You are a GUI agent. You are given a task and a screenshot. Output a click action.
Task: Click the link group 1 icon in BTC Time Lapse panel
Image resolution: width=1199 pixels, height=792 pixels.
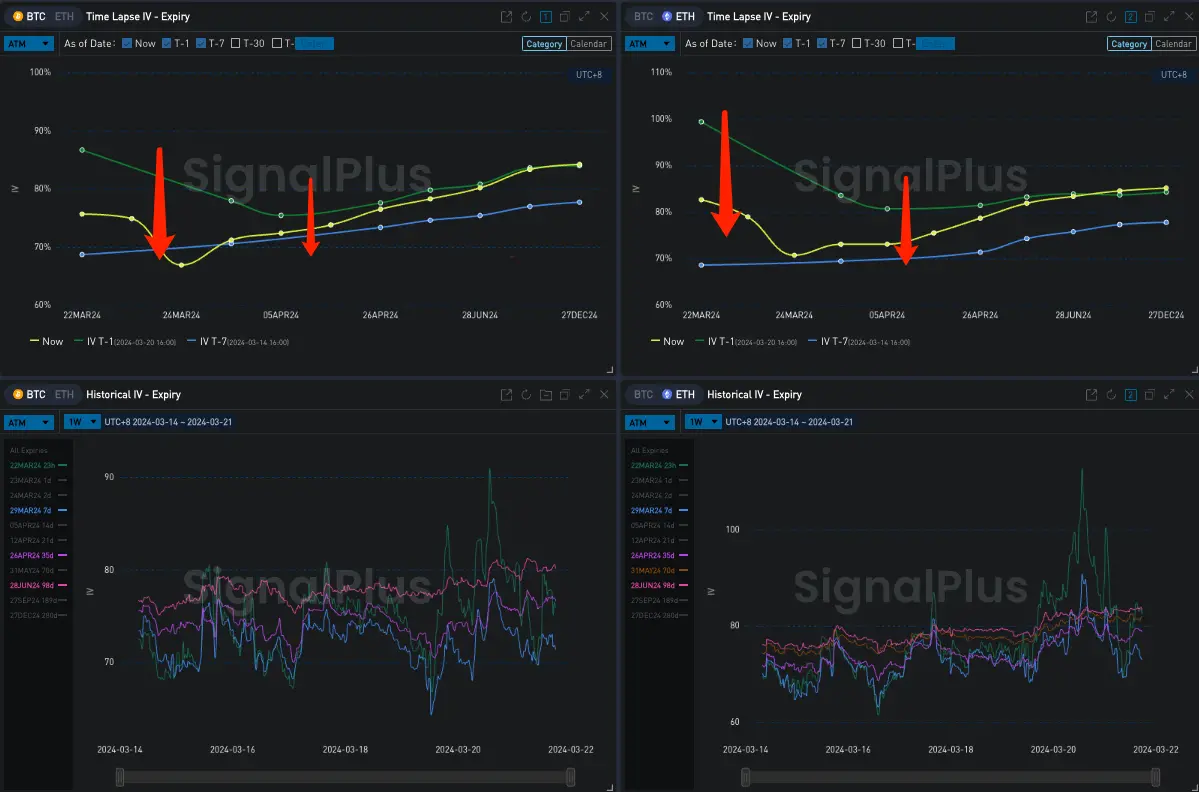pyautogui.click(x=545, y=17)
